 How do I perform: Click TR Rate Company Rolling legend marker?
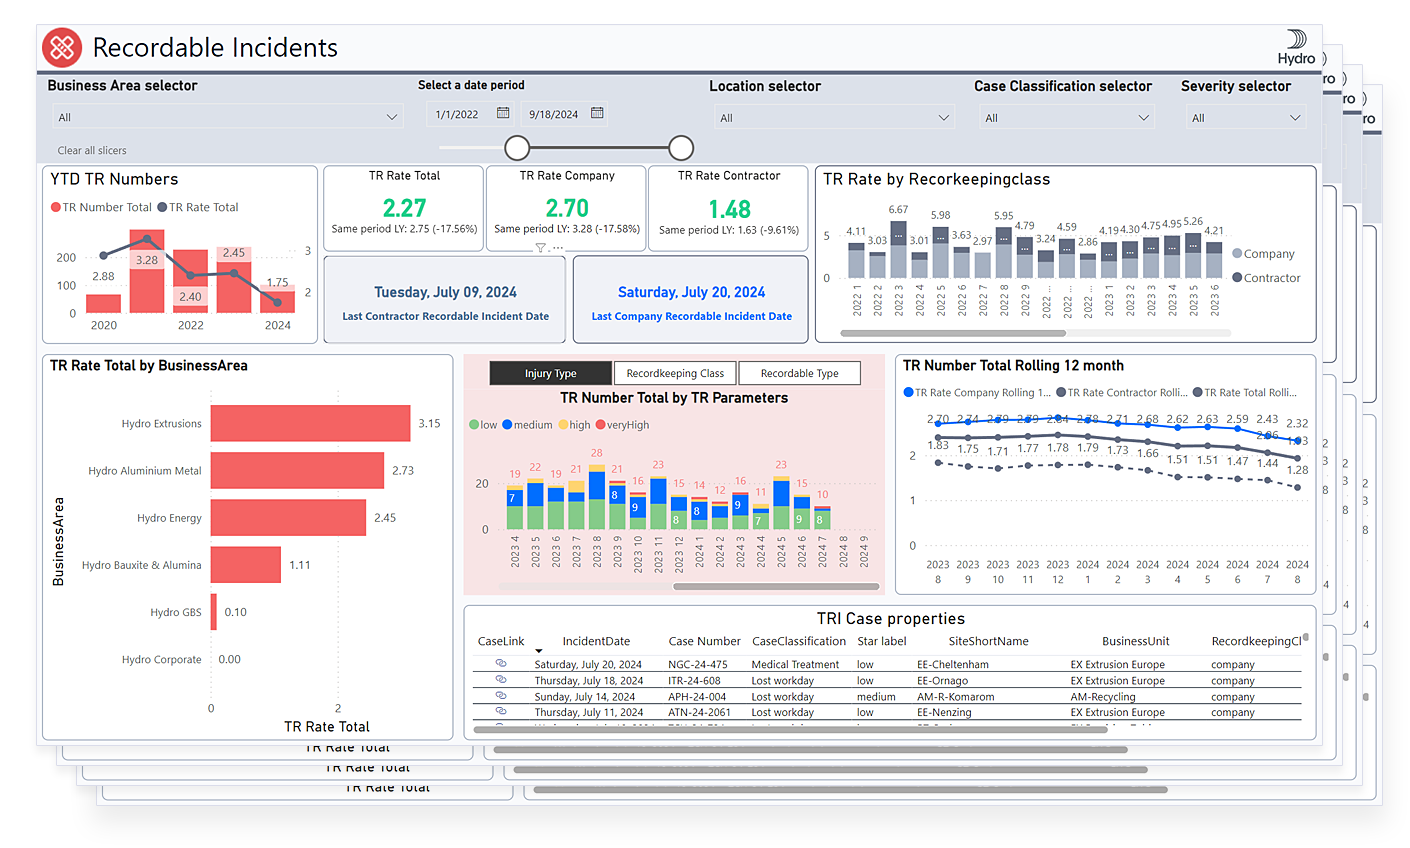coord(908,393)
